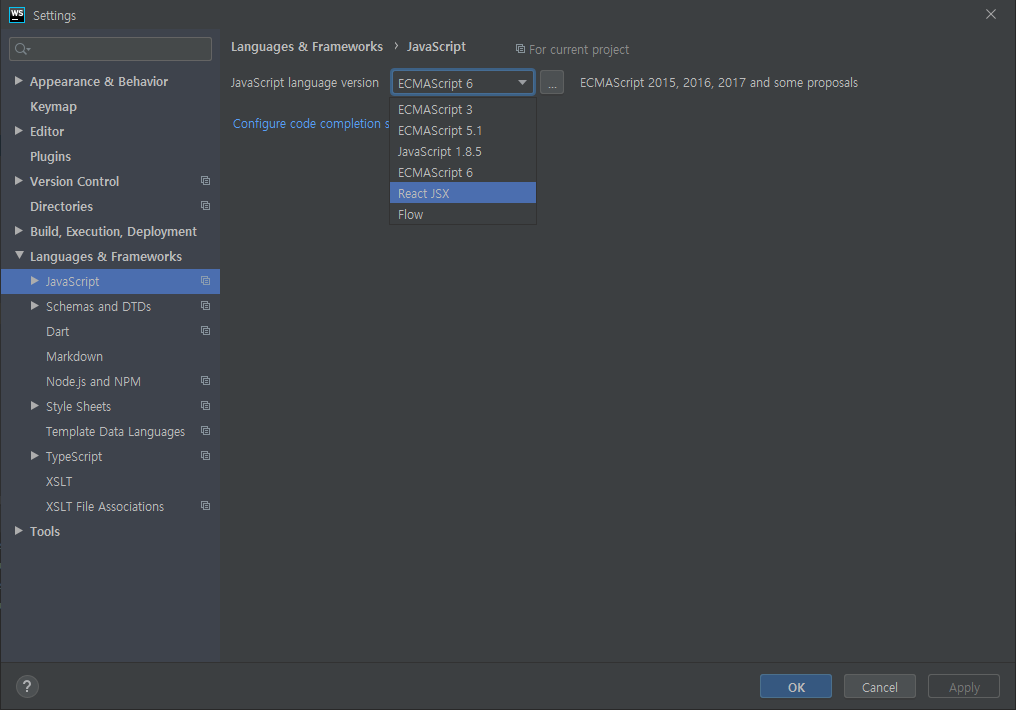Image resolution: width=1016 pixels, height=710 pixels.
Task: Click project-level icon beside TypeScript
Action: click(205, 456)
